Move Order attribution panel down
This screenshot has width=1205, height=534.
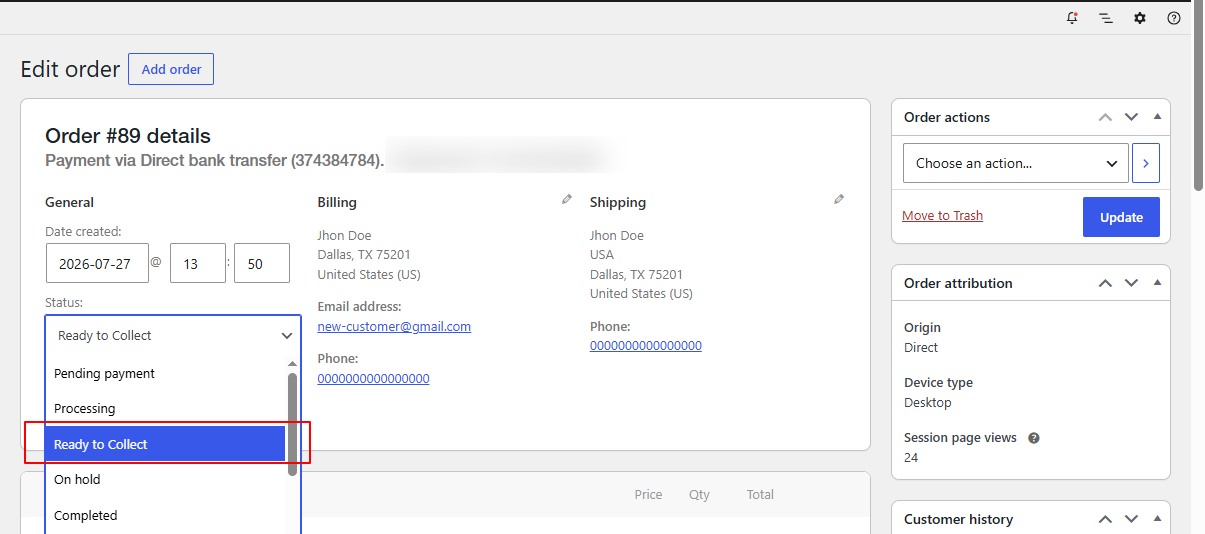[x=1131, y=283]
